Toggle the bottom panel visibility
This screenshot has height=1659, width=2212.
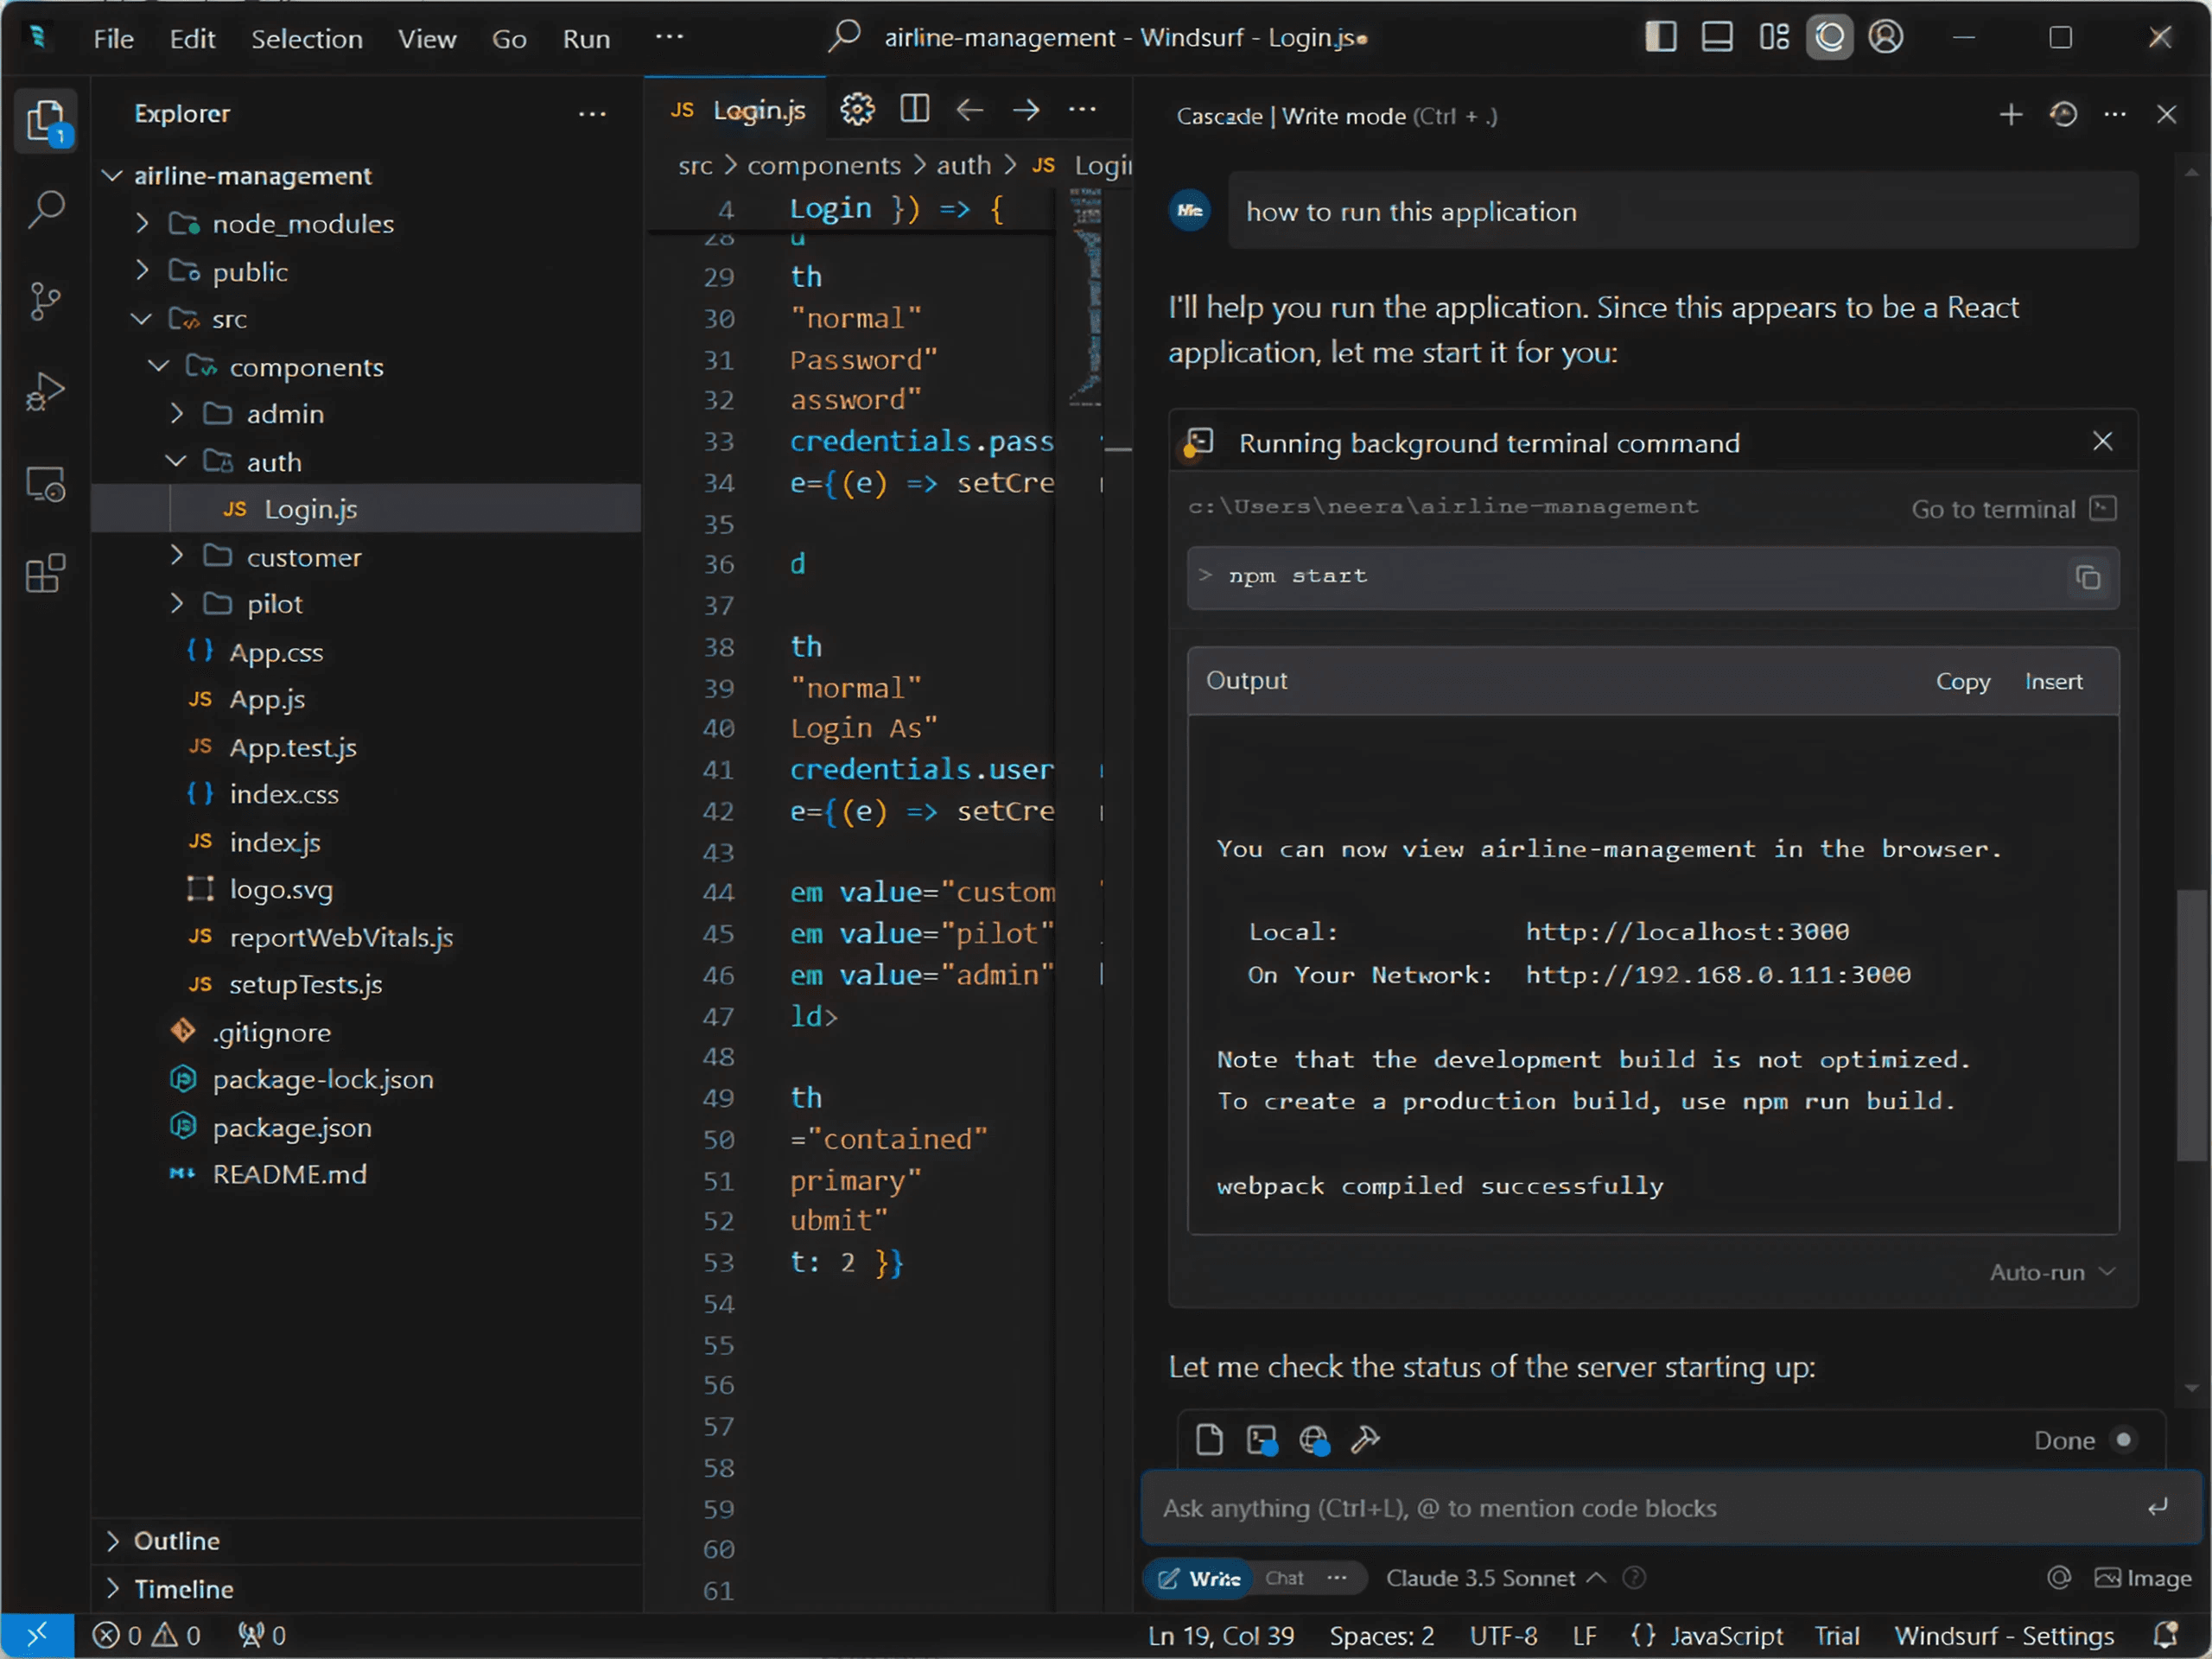1717,37
